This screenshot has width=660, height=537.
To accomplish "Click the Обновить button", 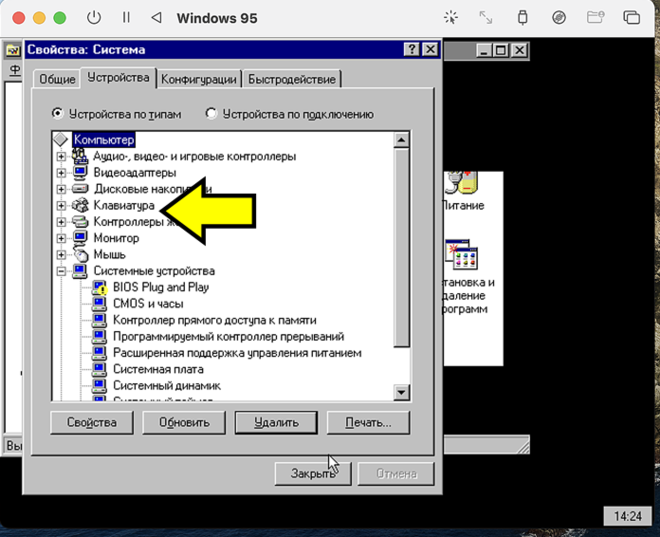I will pyautogui.click(x=184, y=422).
